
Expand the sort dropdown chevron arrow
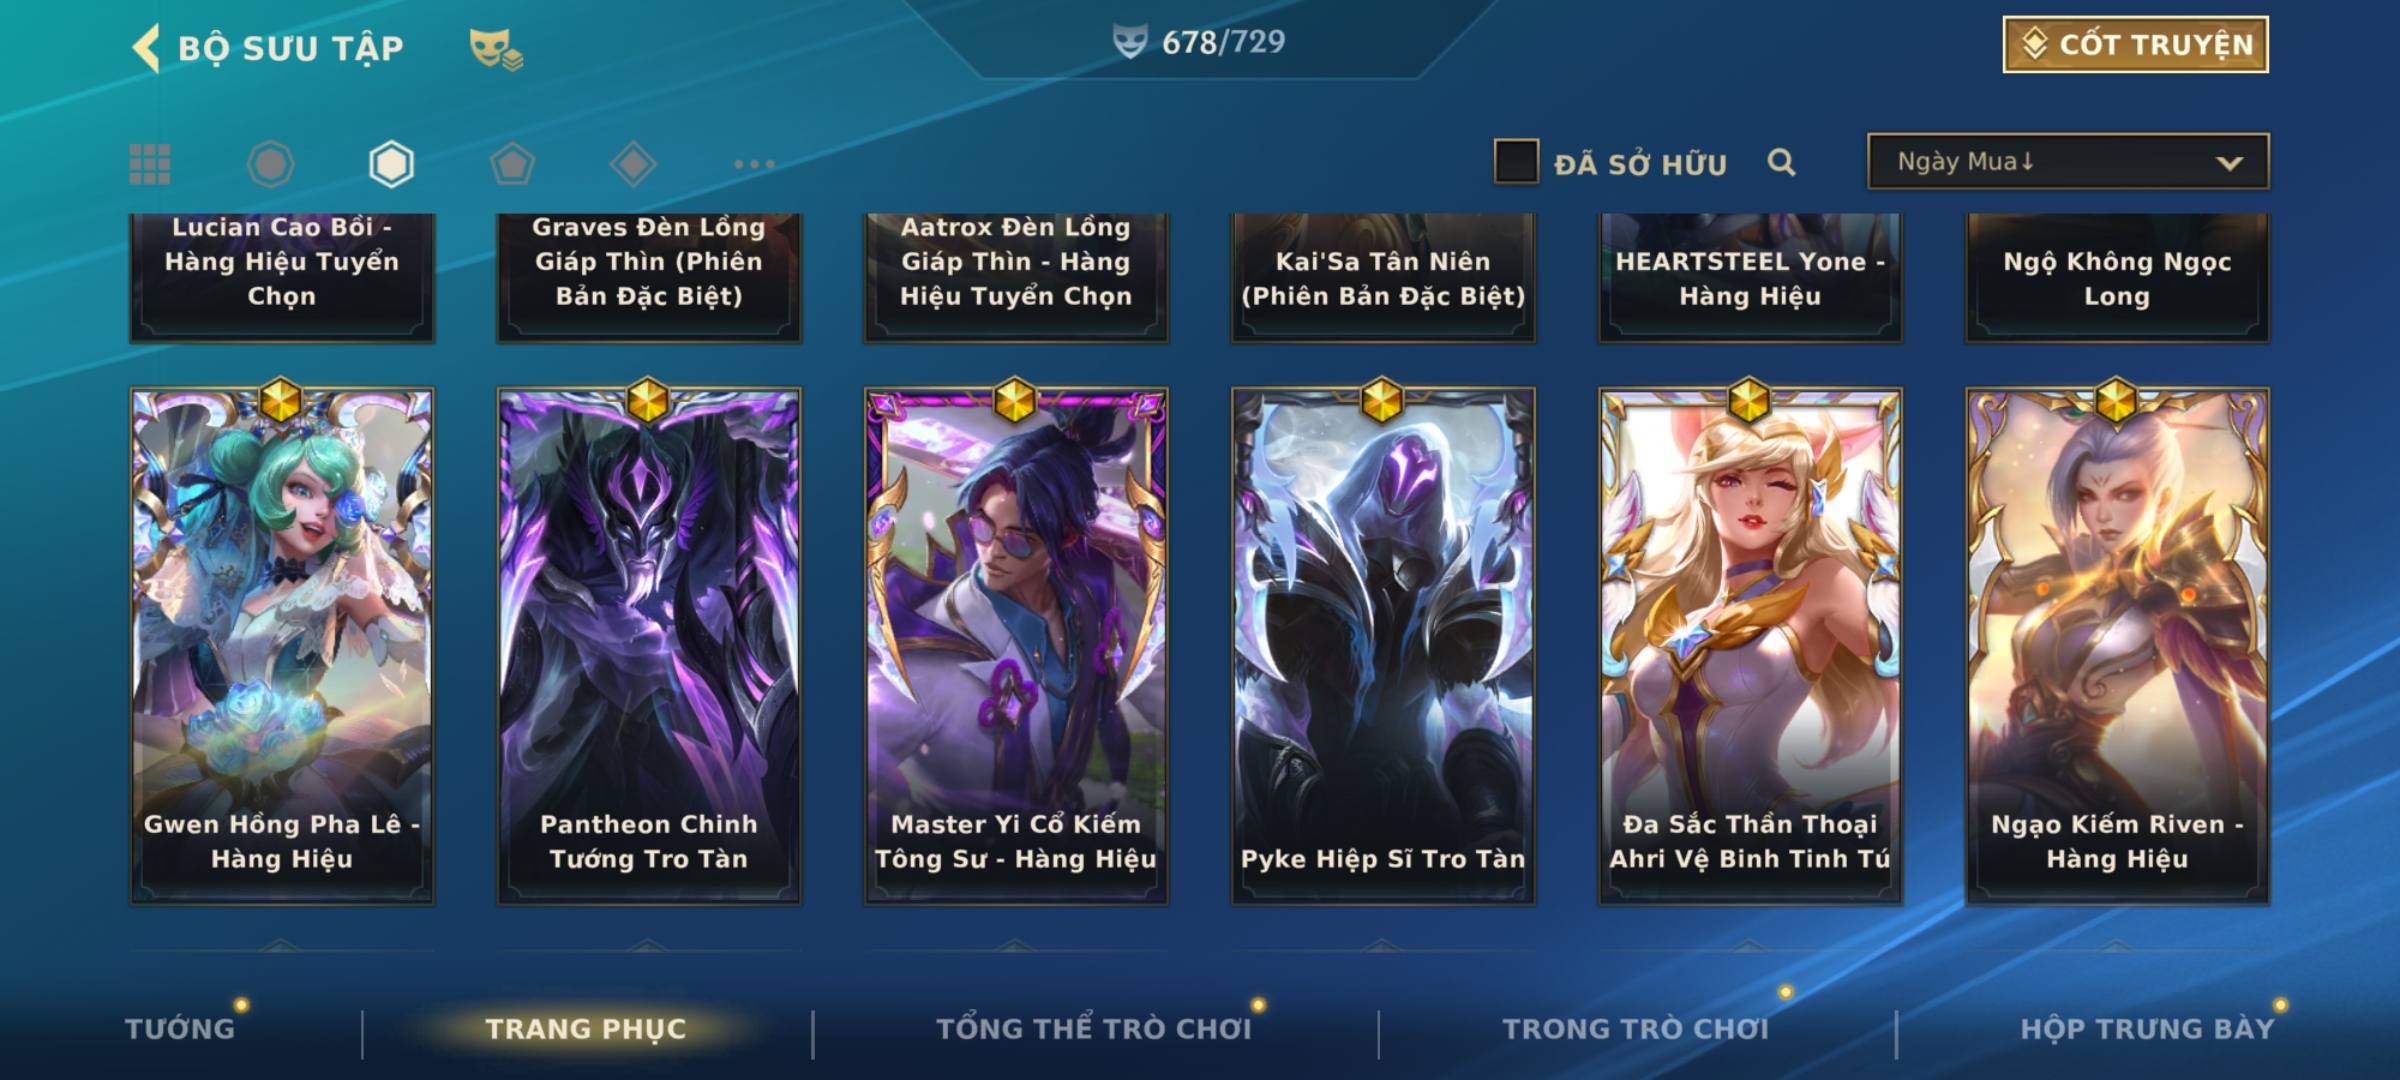[x=2229, y=163]
